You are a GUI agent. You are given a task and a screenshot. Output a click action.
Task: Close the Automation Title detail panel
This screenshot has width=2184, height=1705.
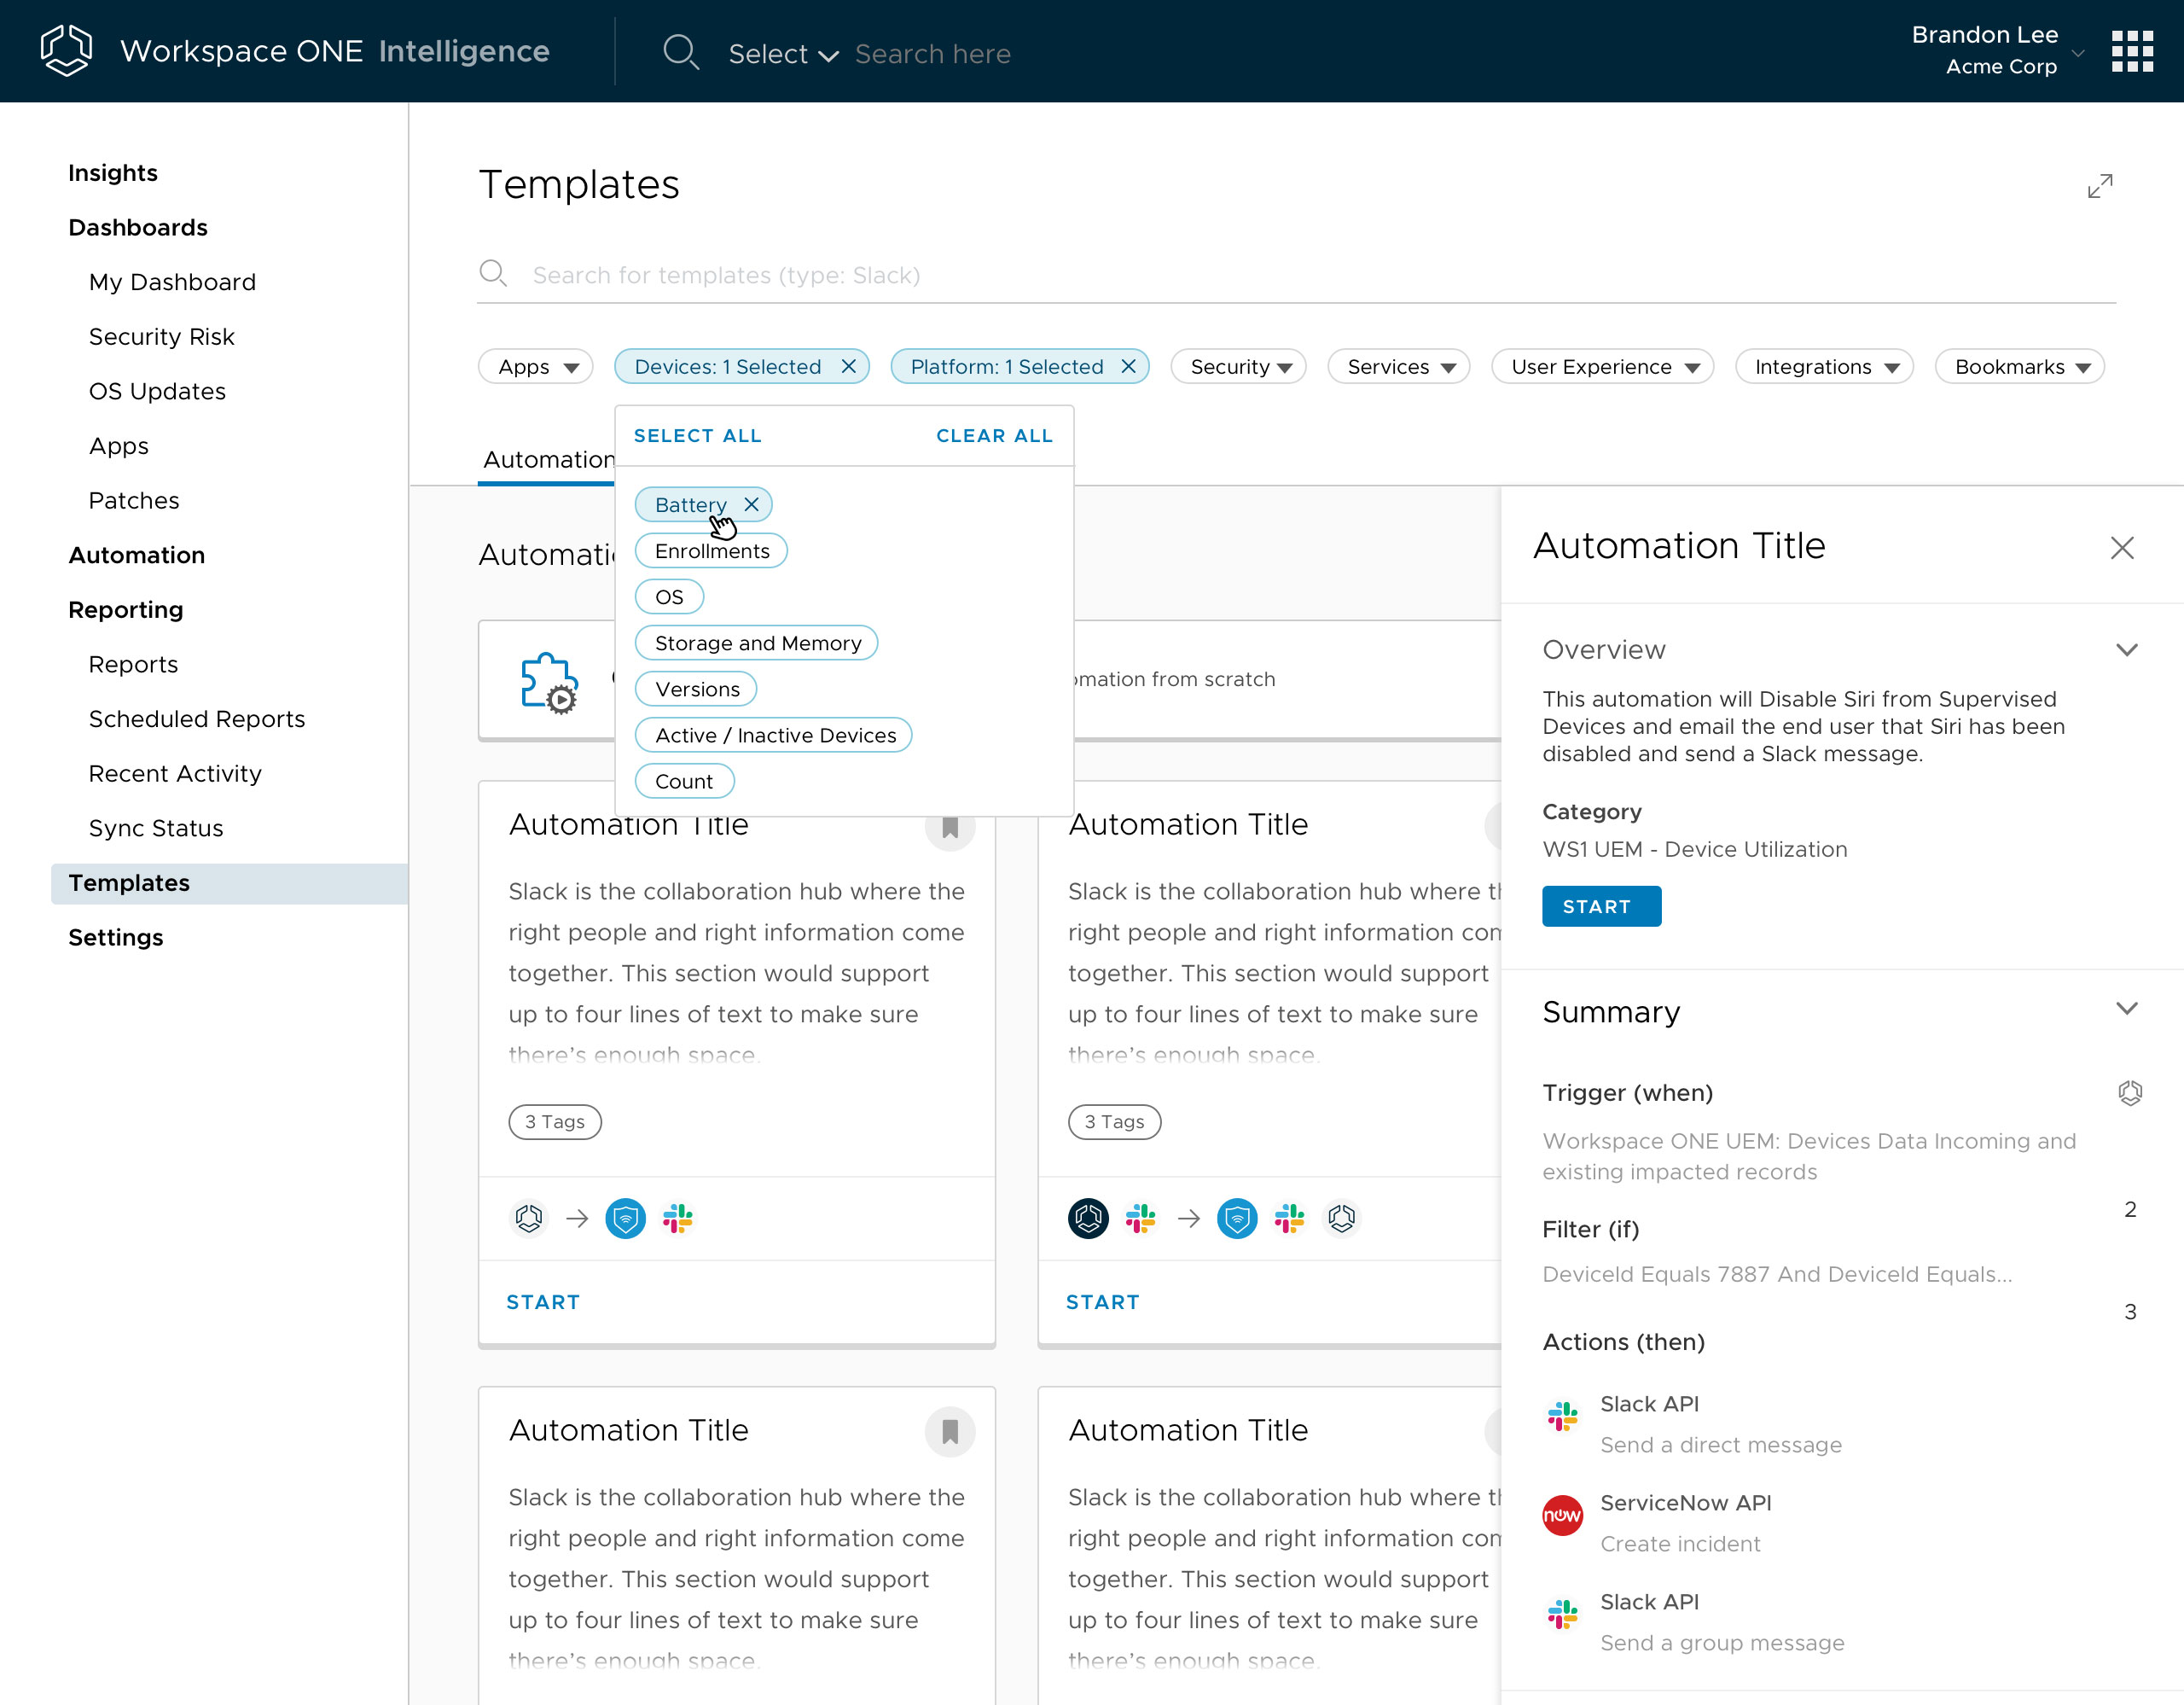click(x=2121, y=547)
